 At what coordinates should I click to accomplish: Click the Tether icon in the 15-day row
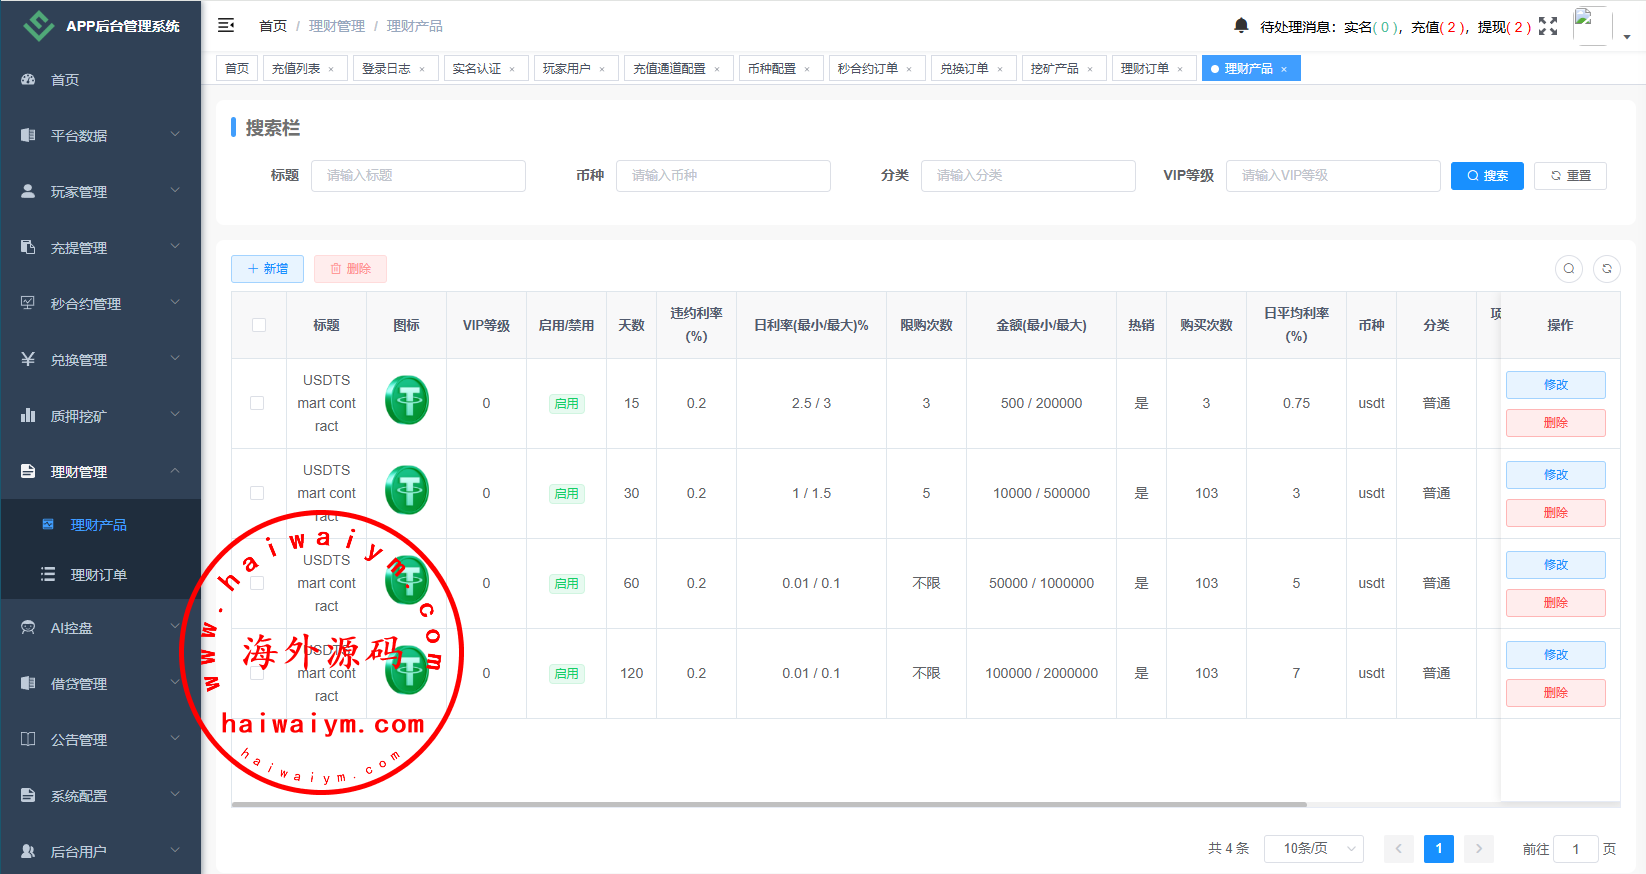tap(407, 400)
